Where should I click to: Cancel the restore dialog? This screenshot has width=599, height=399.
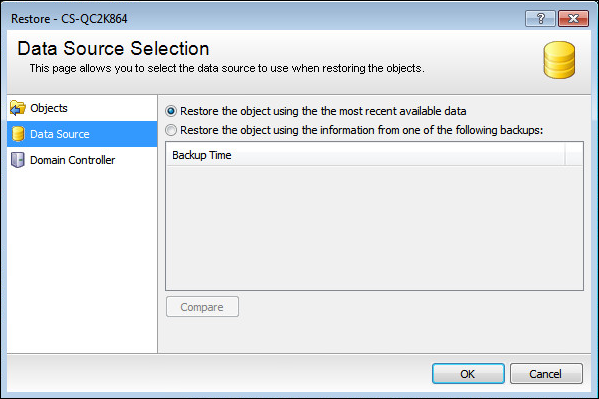point(546,373)
